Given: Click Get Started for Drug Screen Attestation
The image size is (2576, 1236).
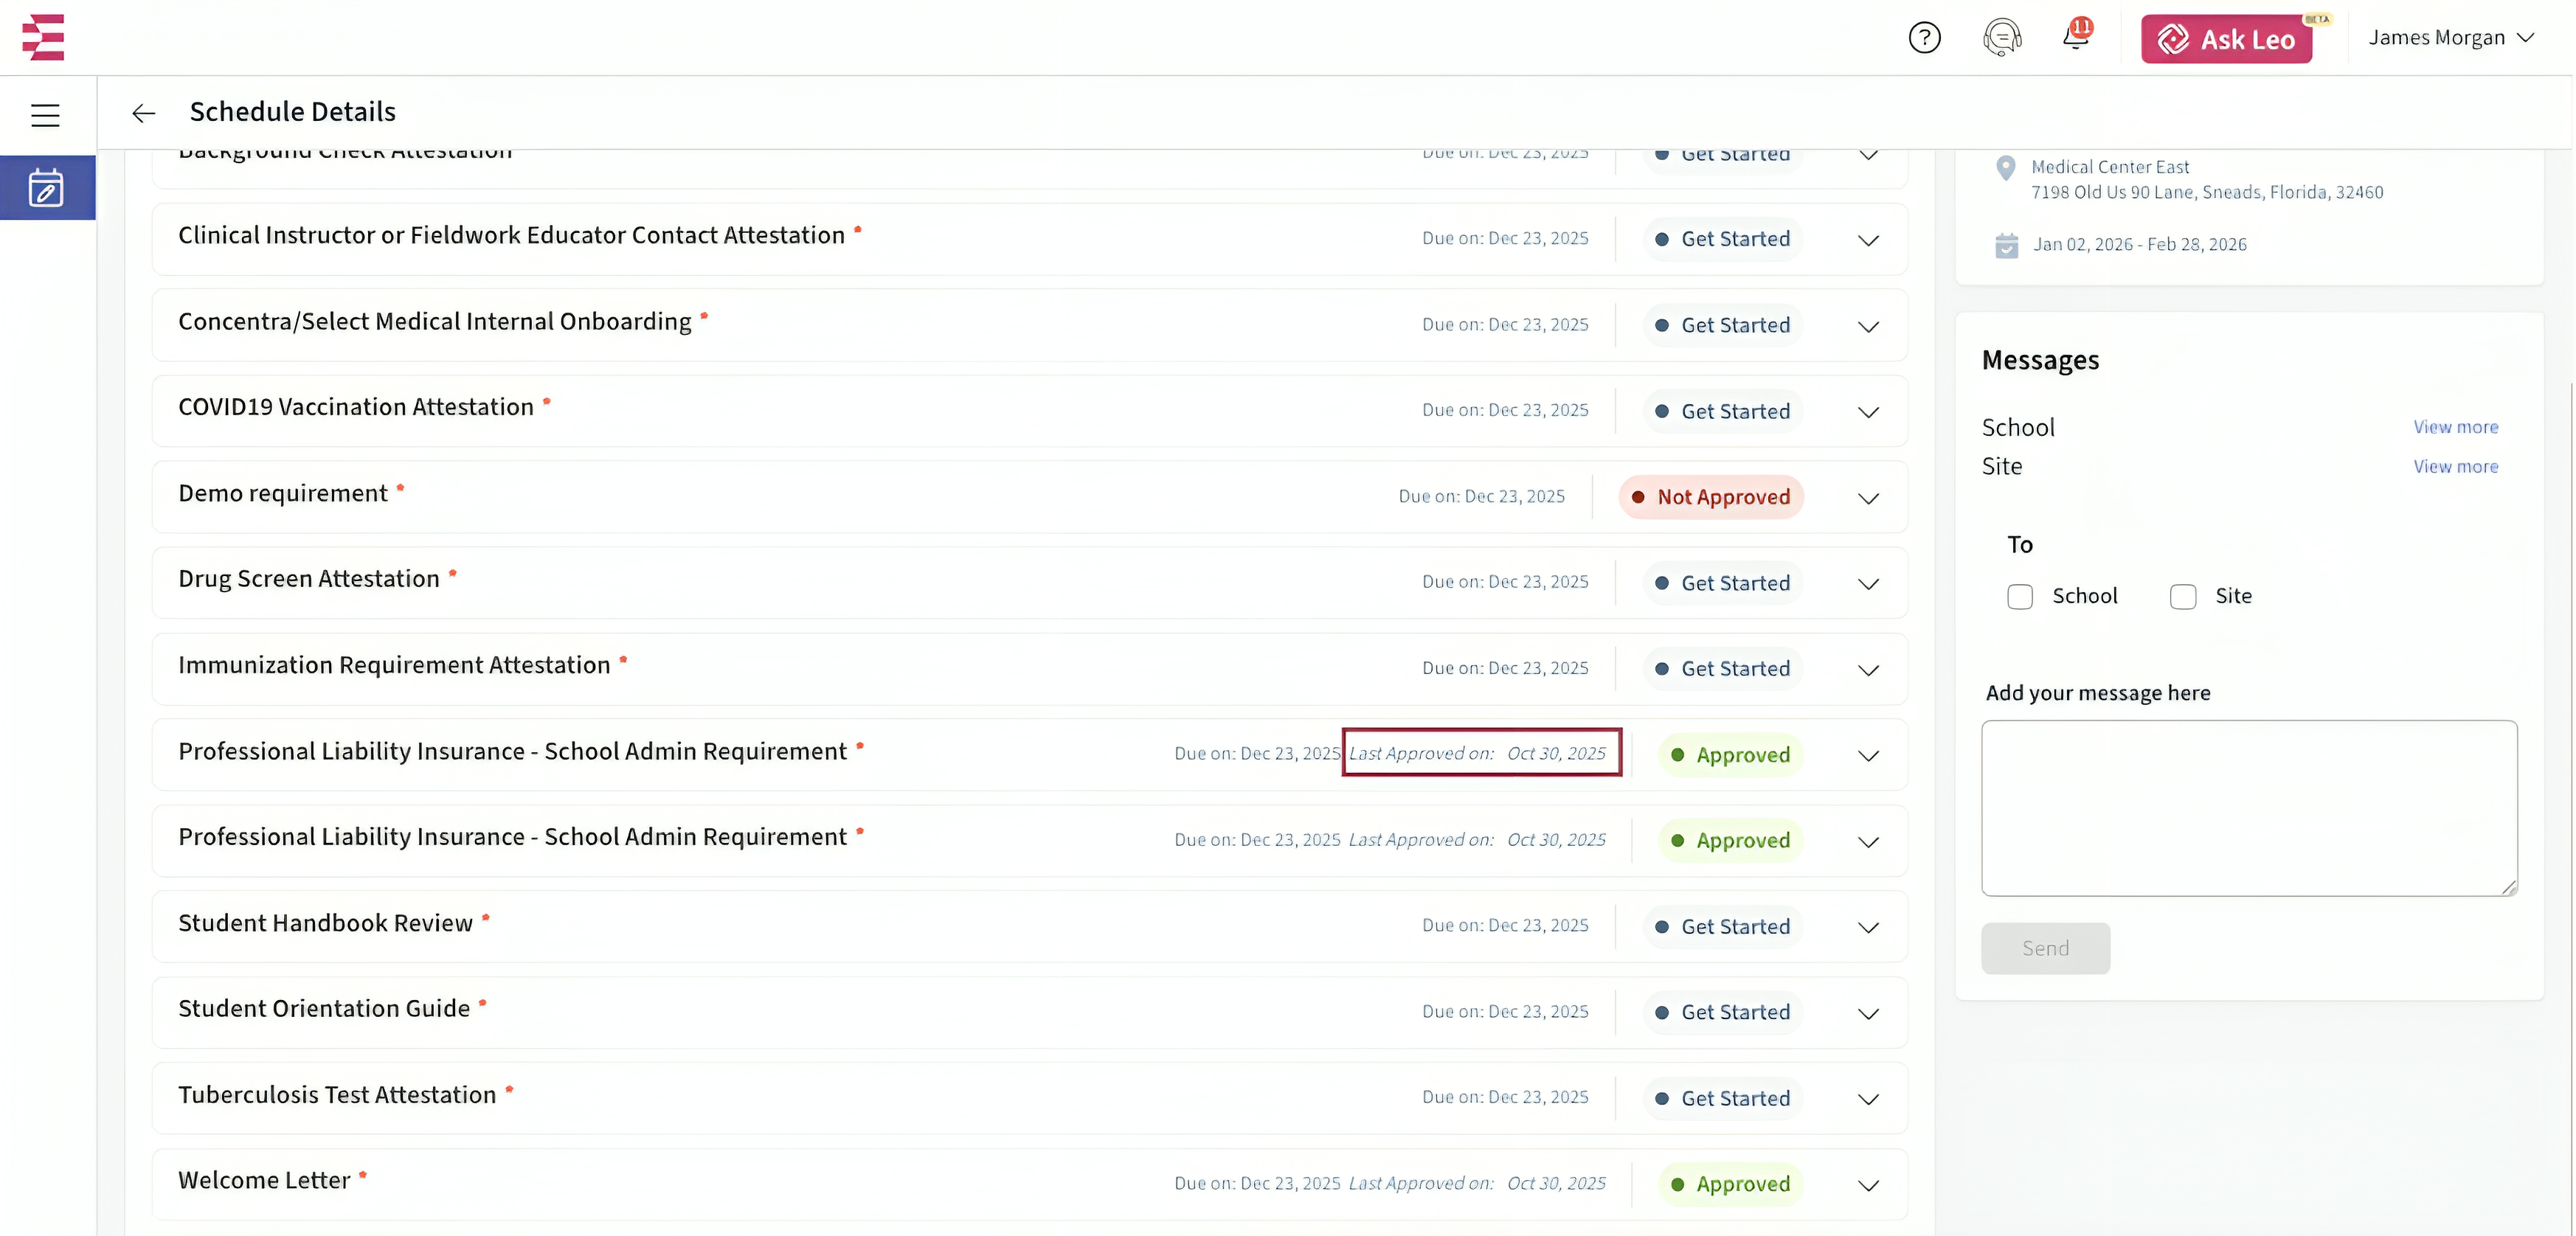Looking at the screenshot, I should 1723,583.
